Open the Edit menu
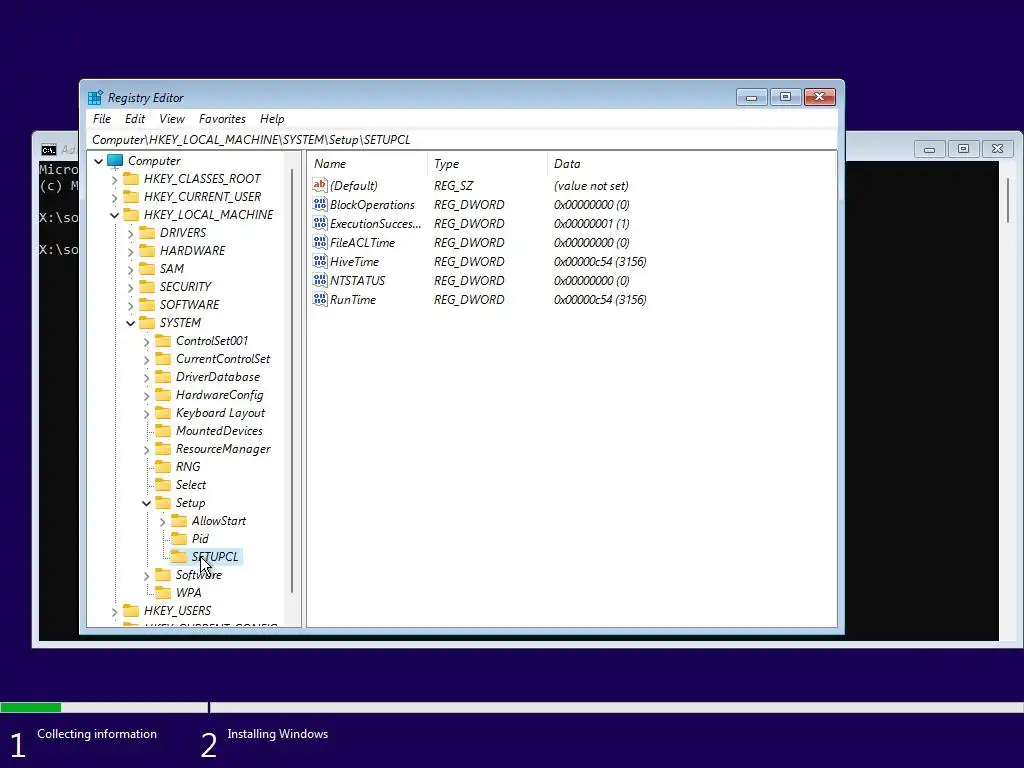The image size is (1024, 768). coord(135,119)
